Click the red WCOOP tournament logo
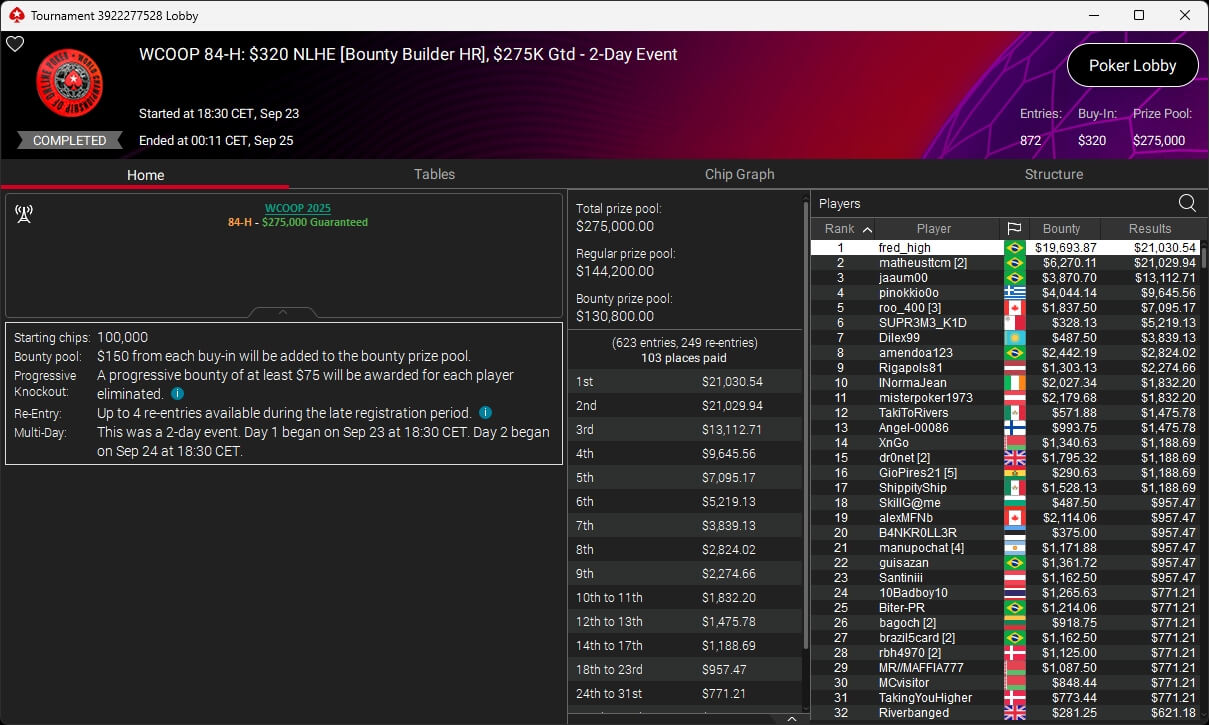 tap(71, 86)
